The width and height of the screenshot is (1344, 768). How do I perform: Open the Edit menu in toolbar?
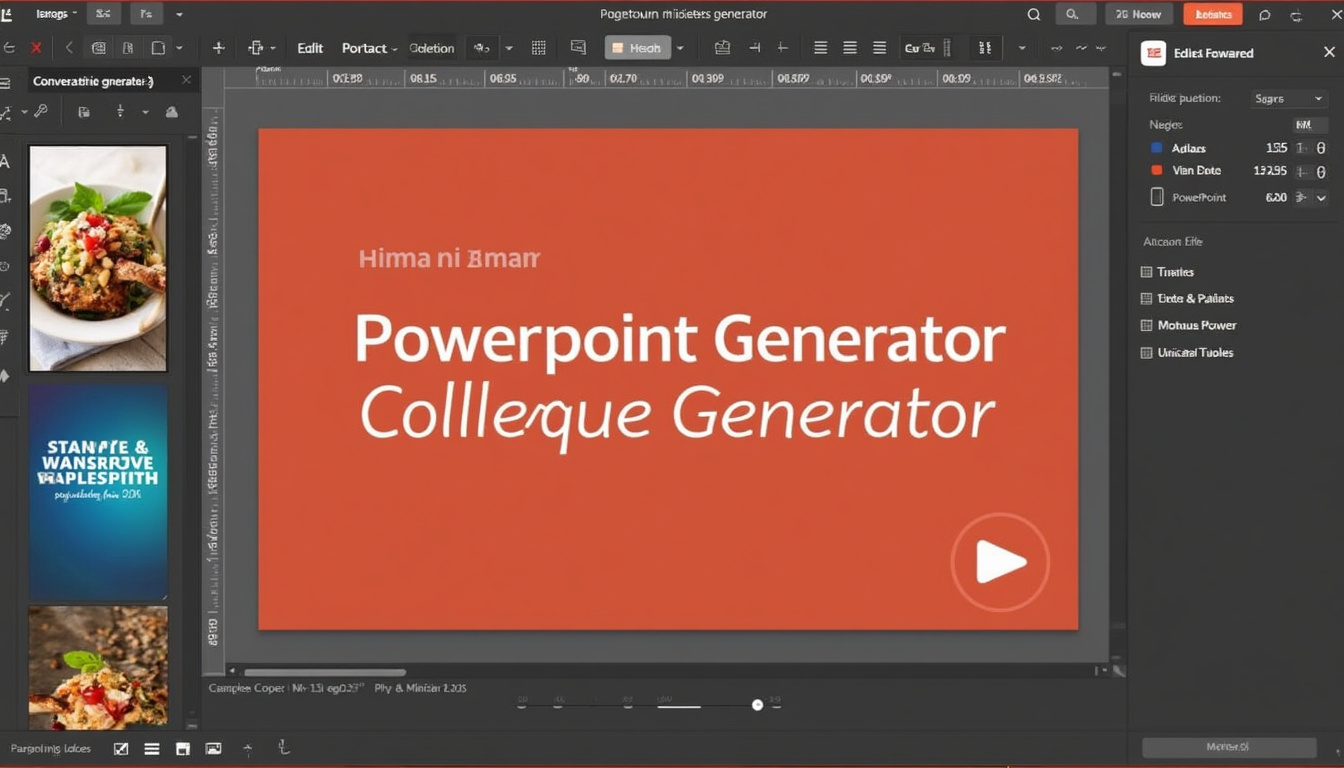[310, 48]
